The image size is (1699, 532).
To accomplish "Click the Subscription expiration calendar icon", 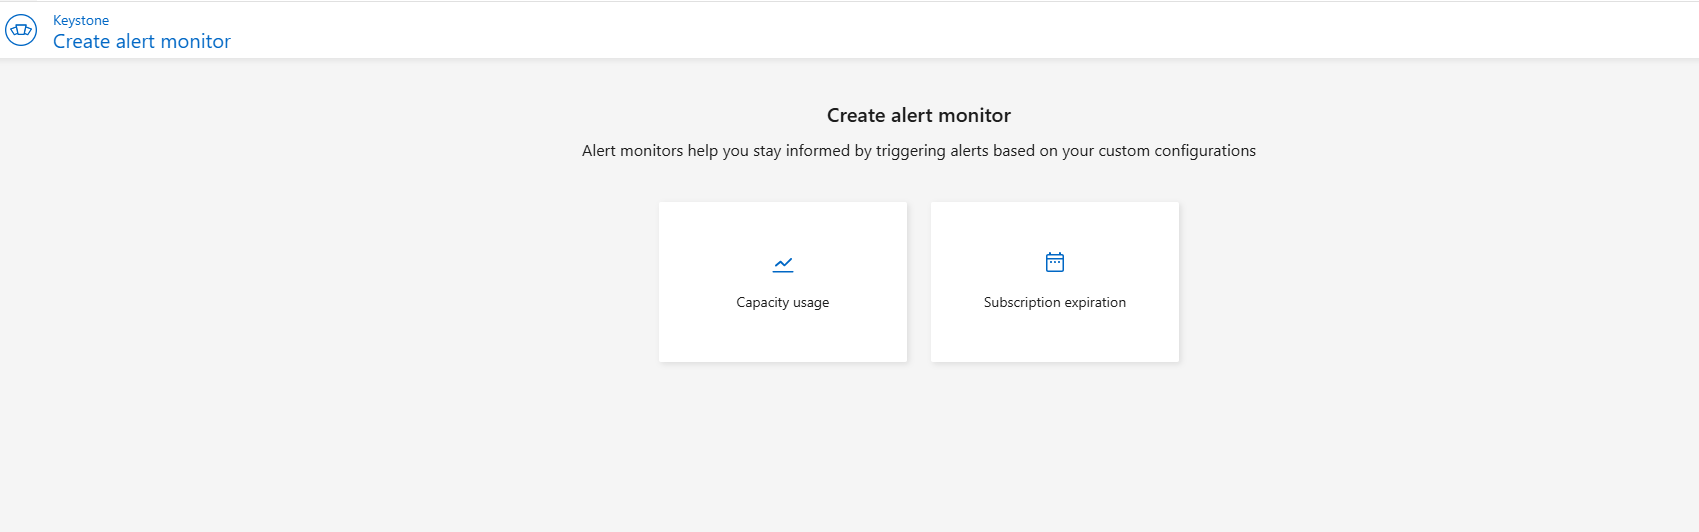I will pyautogui.click(x=1055, y=262).
